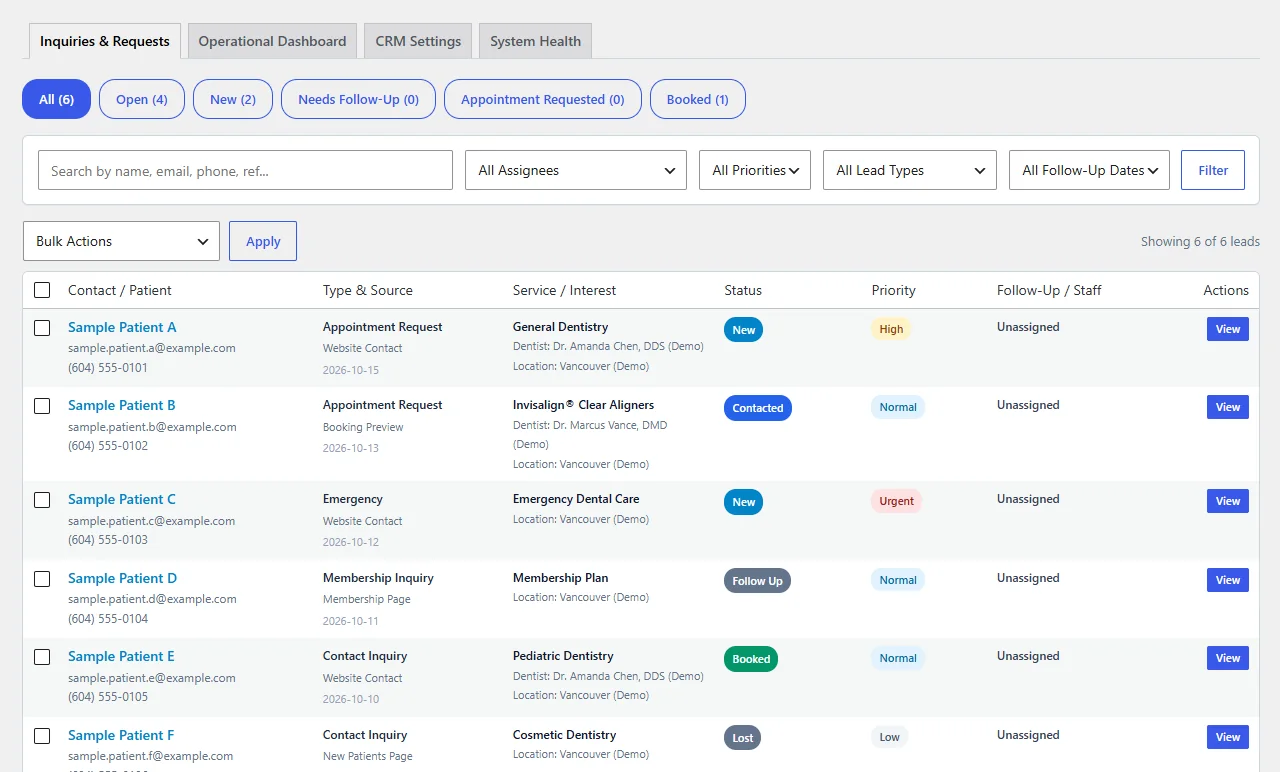Open Sample Patient E contact link
The width and height of the screenshot is (1280, 772).
[x=121, y=656]
